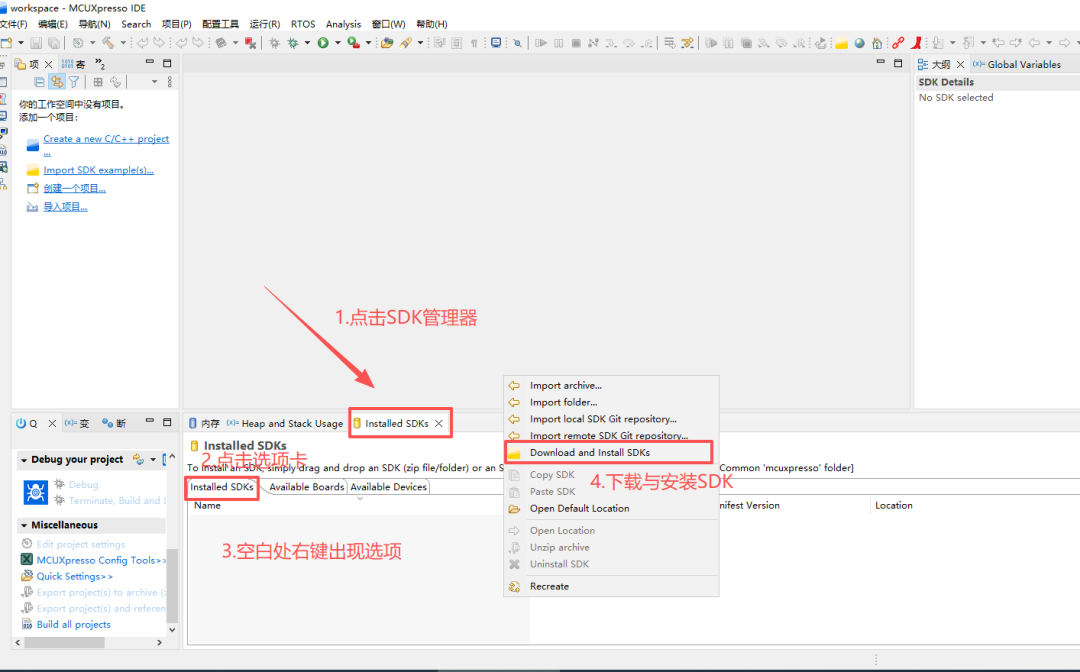
Task: Open the Global Variables tab
Action: [1017, 64]
